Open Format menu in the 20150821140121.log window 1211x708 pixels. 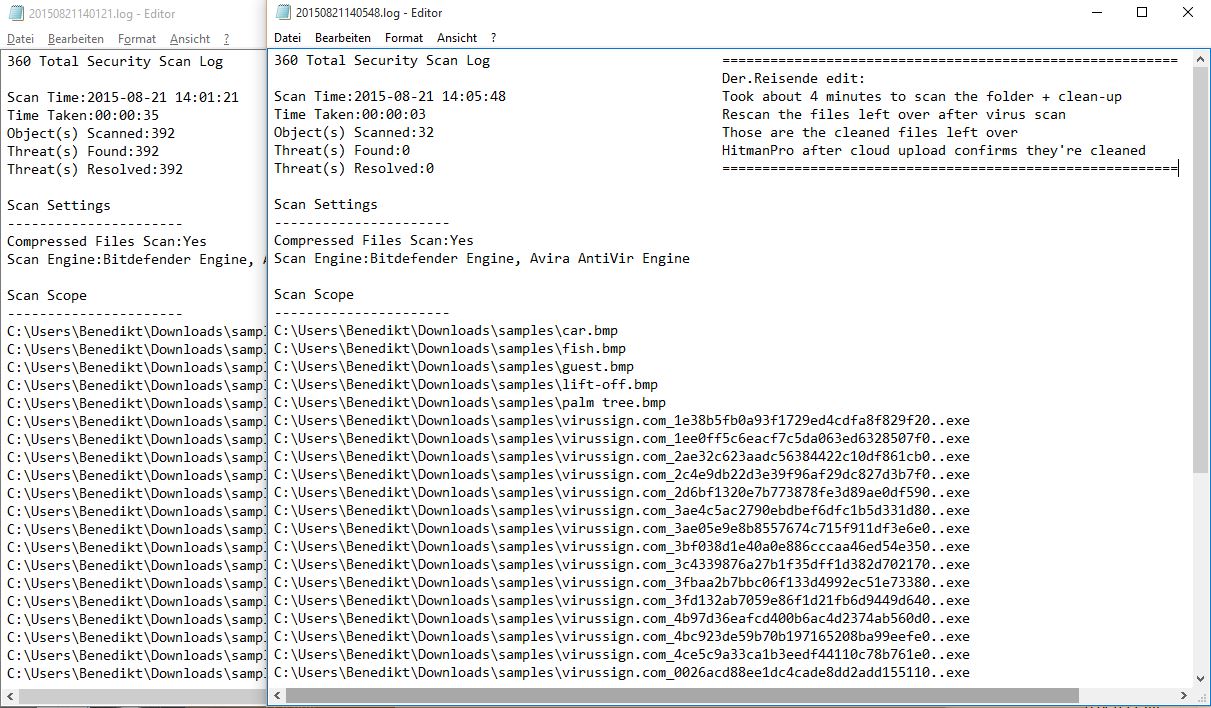click(x=137, y=39)
